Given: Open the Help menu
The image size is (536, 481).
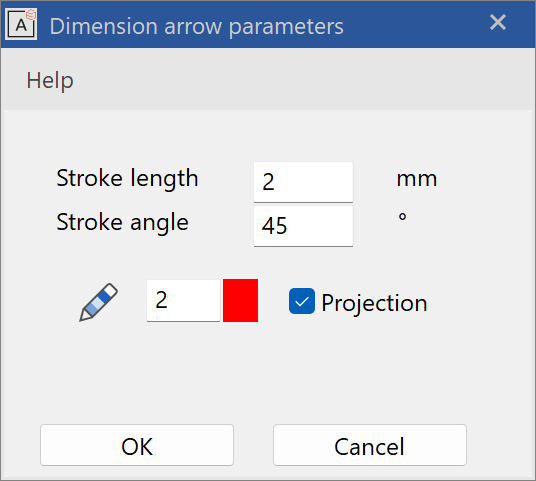Looking at the screenshot, I should [x=50, y=81].
